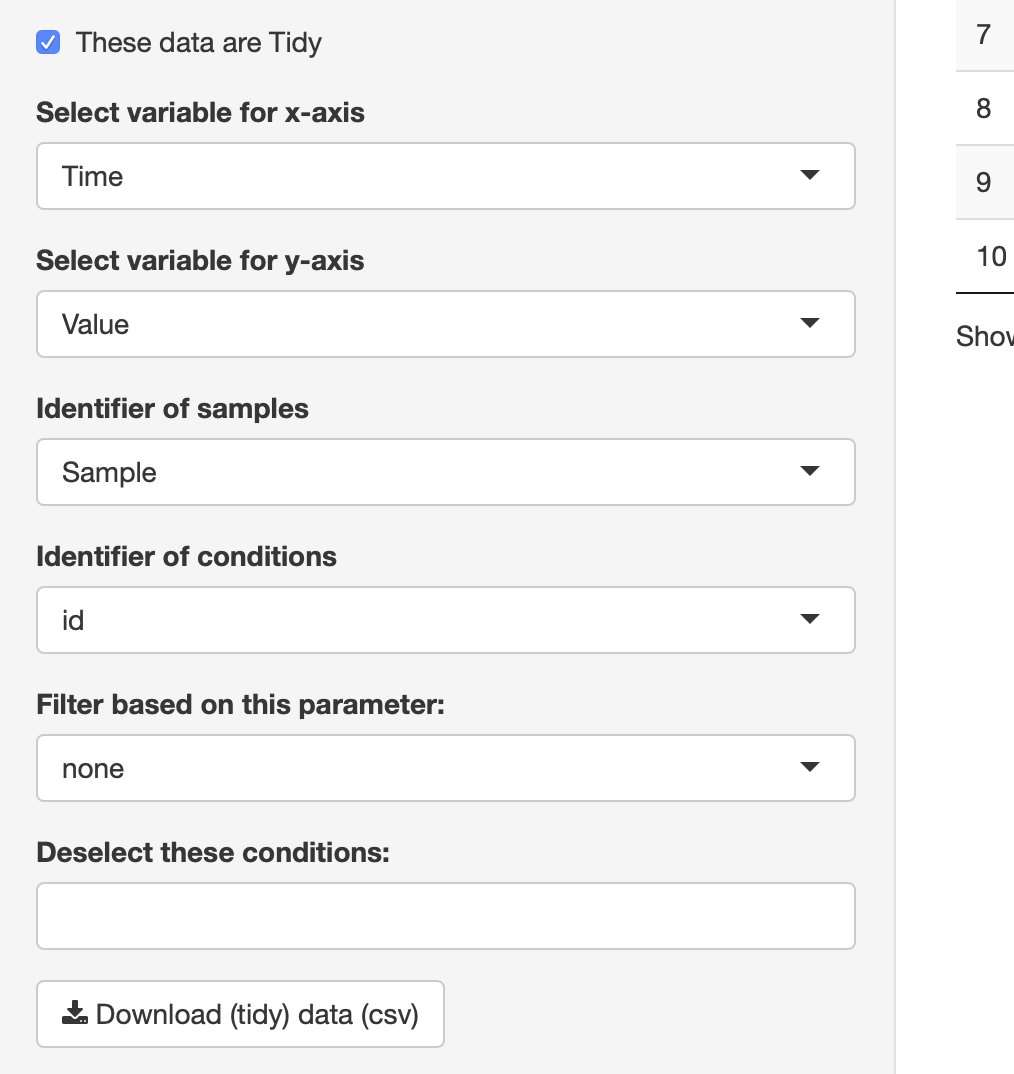Click the partially visible Show text below the table

click(x=985, y=336)
